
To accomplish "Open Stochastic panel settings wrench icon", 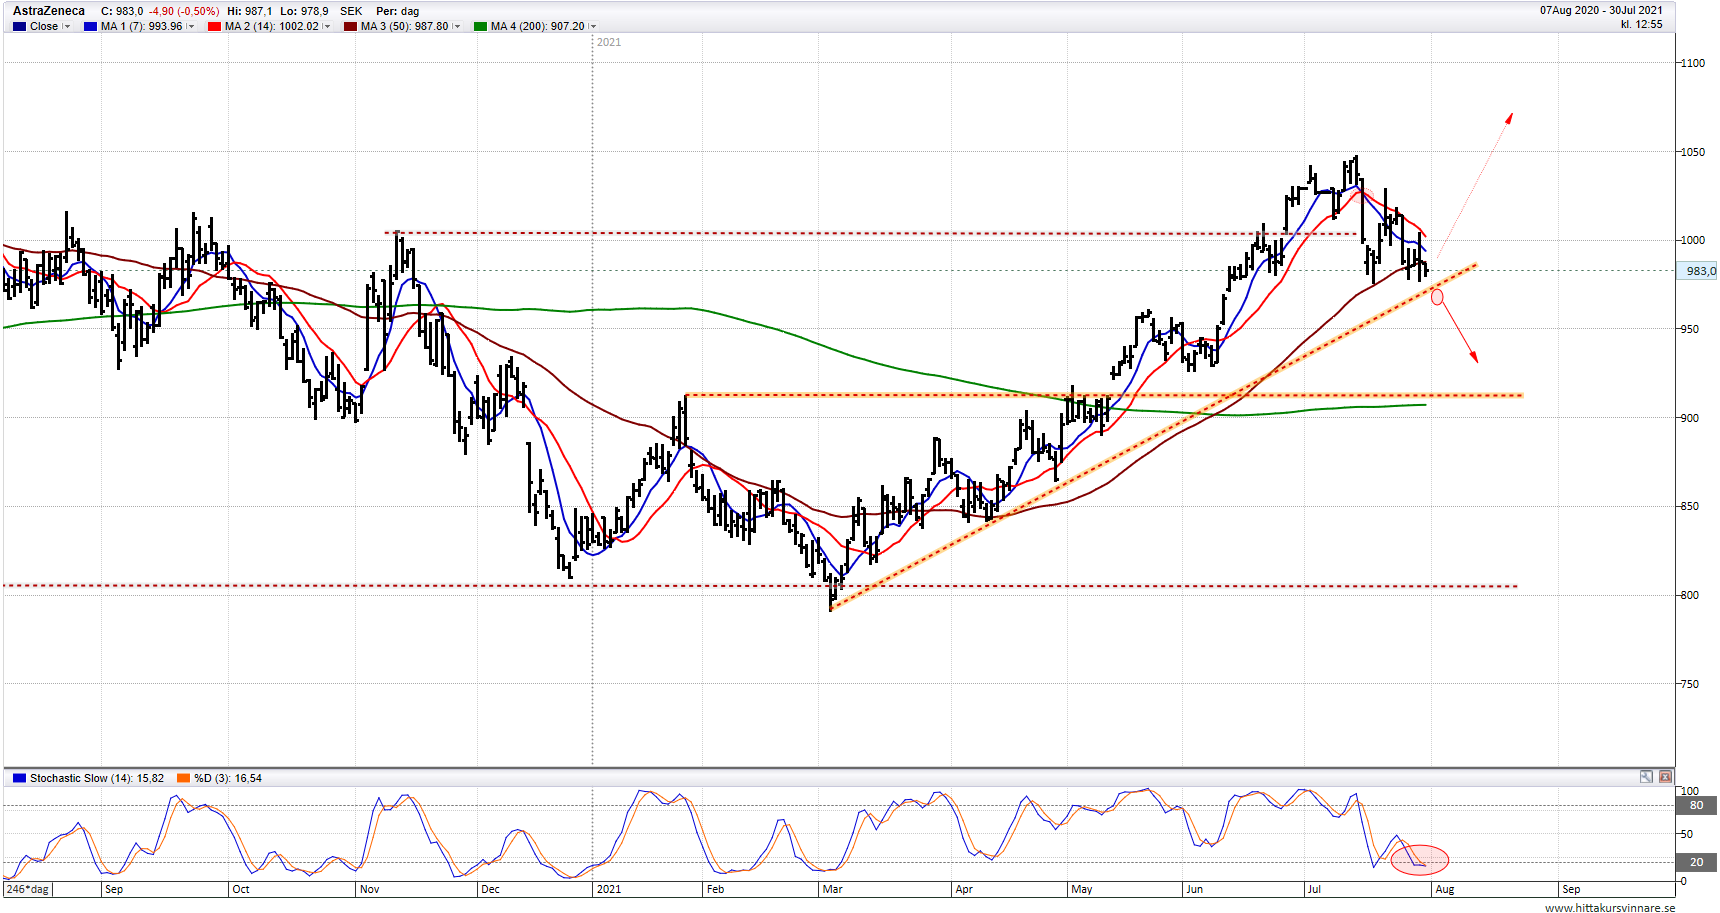I will point(1646,777).
